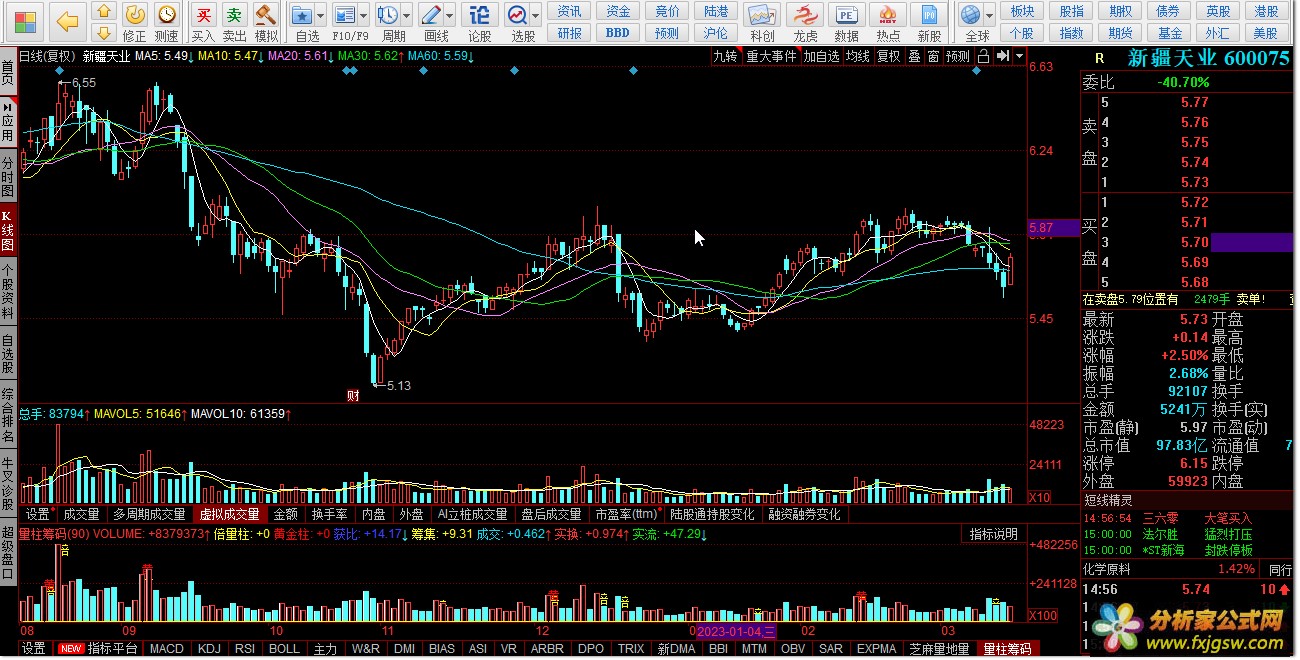Expand the 全球 dropdown arrow
Image resolution: width=1300 pixels, height=660 pixels.
[x=988, y=16]
